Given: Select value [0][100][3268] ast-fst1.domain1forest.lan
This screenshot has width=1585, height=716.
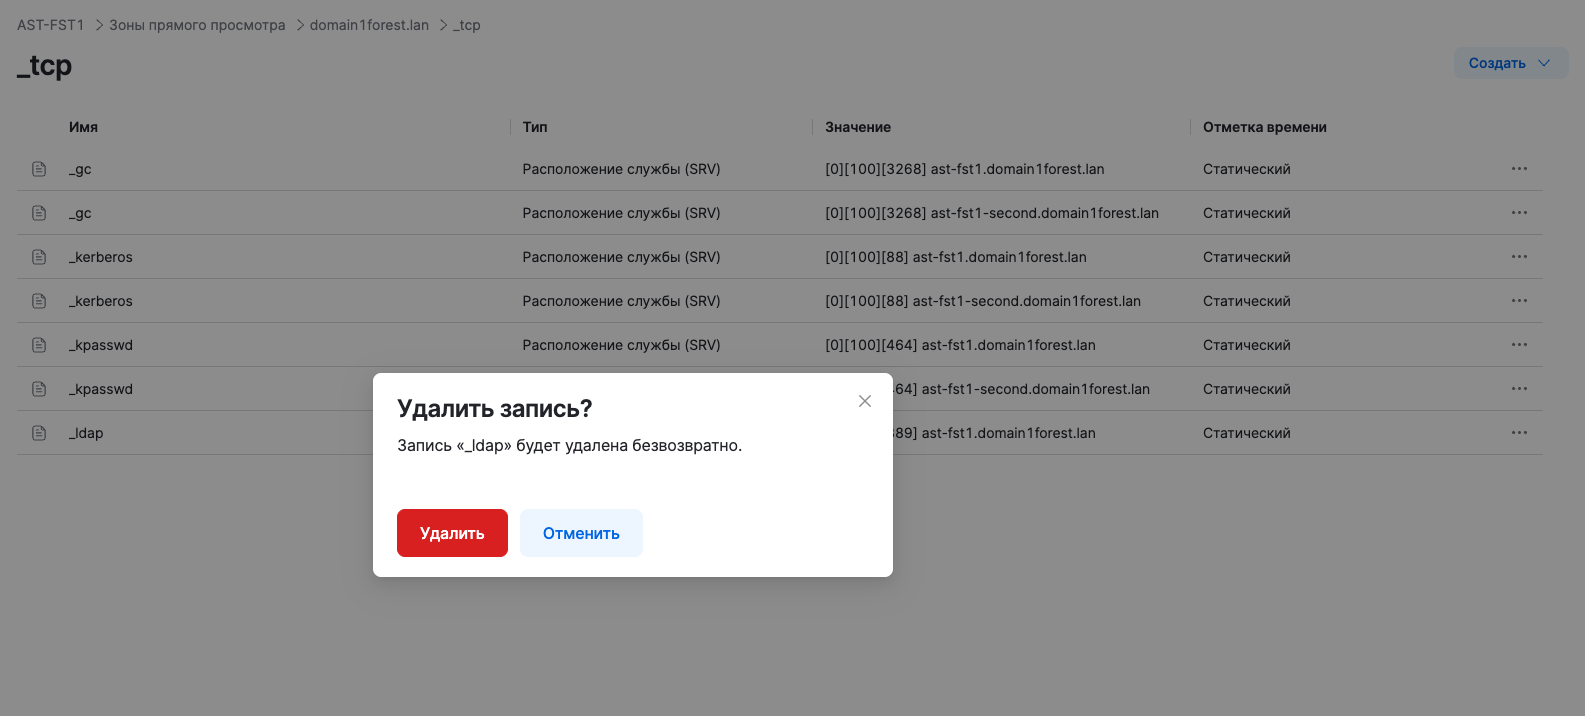Looking at the screenshot, I should 965,169.
